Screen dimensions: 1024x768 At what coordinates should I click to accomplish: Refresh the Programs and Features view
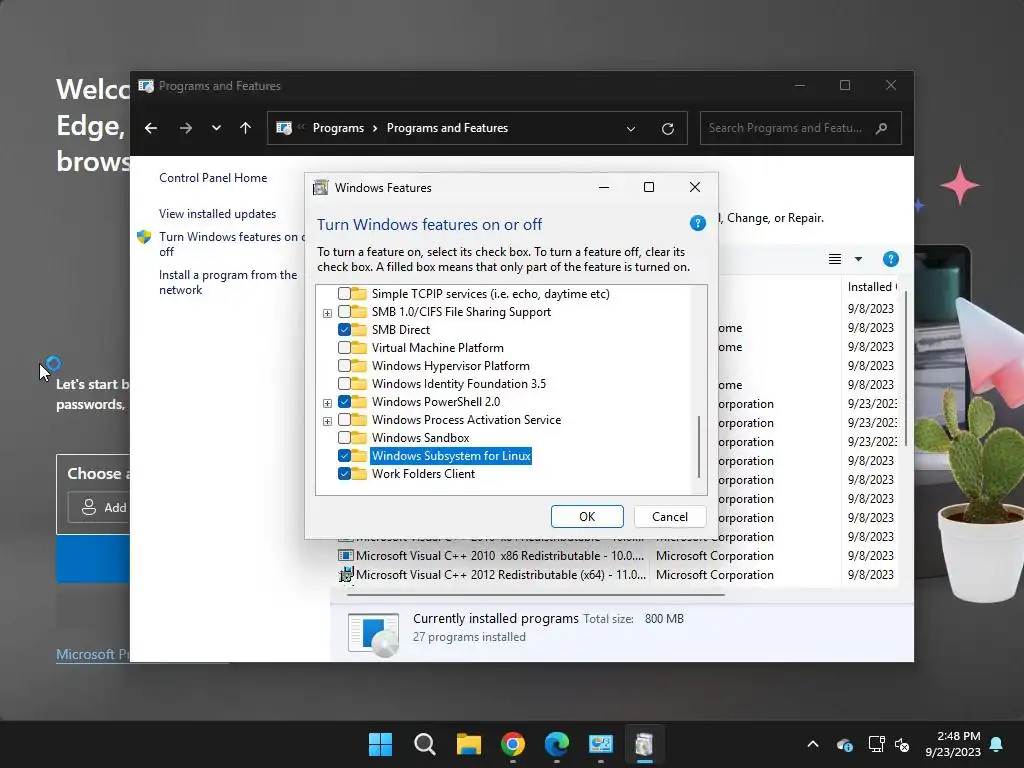point(667,129)
